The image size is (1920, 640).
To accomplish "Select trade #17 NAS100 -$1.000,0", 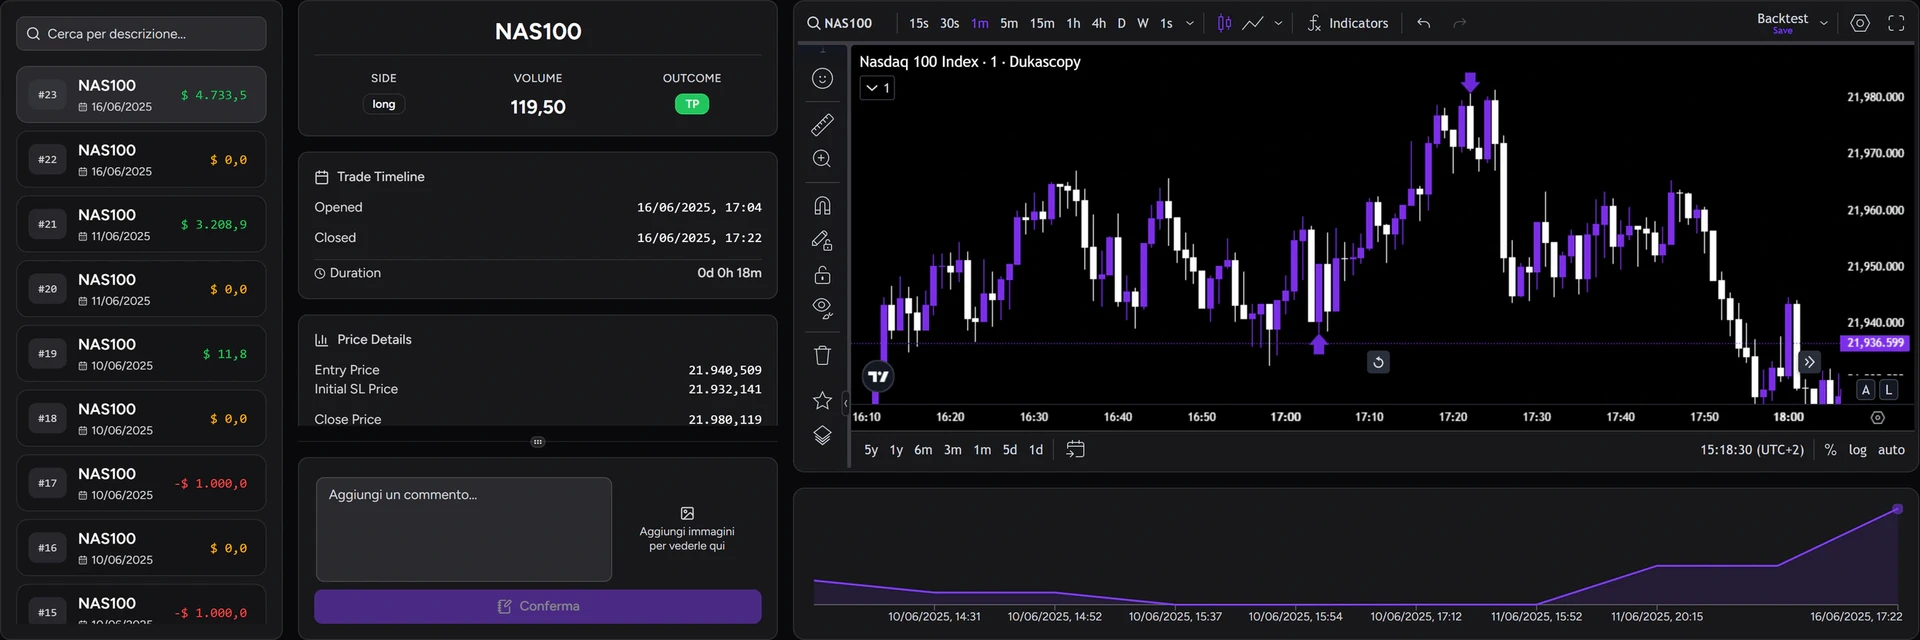I will tap(141, 483).
